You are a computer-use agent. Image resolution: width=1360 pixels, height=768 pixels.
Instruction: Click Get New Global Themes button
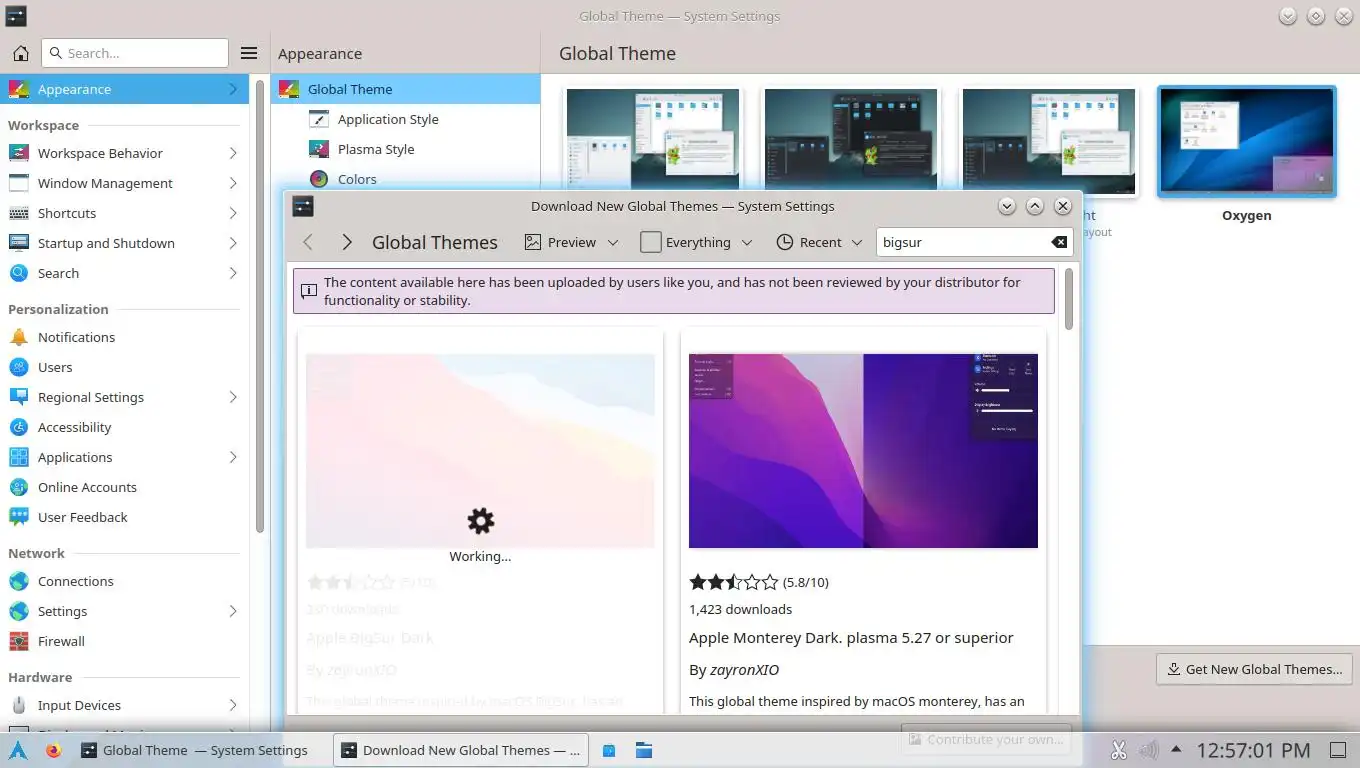click(1254, 669)
